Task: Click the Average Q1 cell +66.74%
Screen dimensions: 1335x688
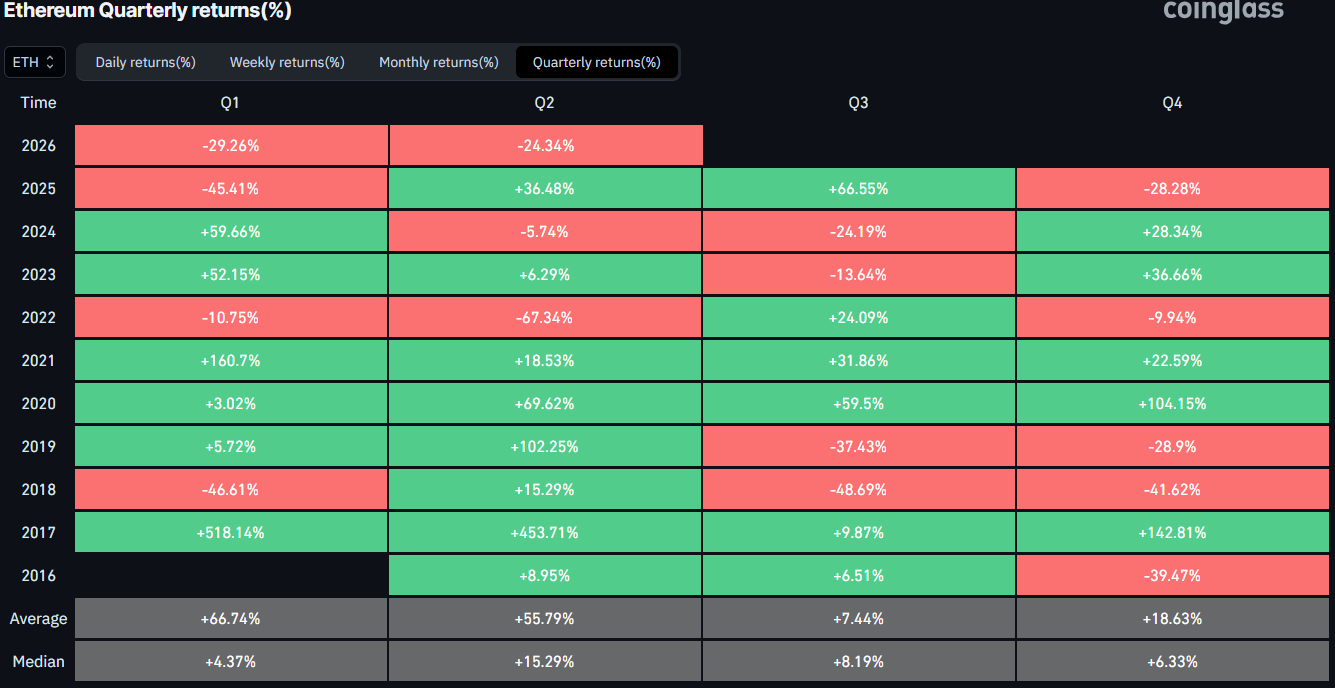Action: 231,619
